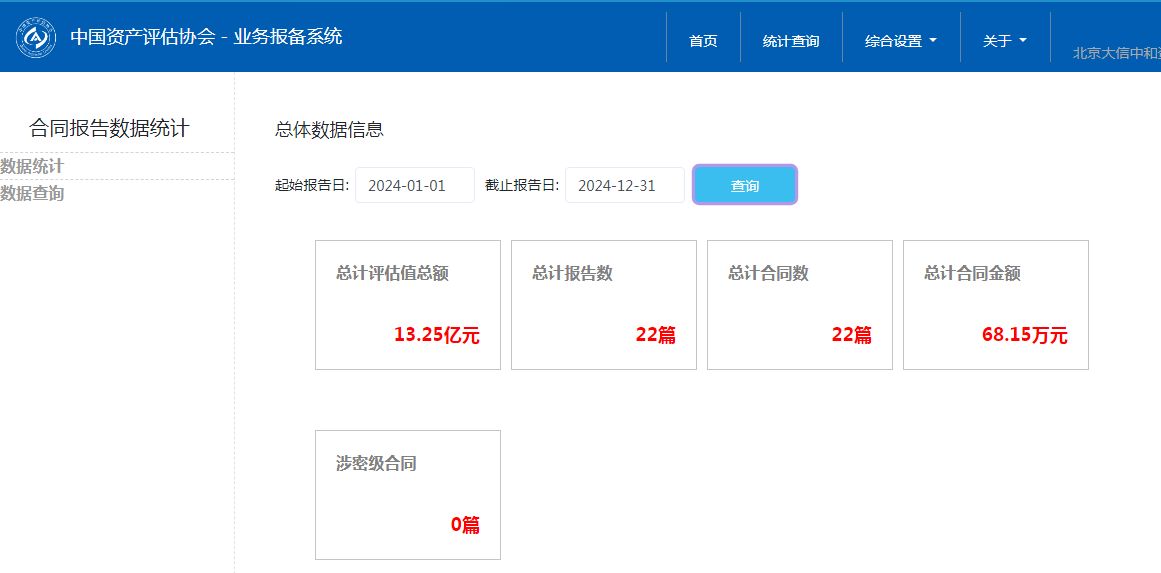
Task: Expand the 关于 dropdown menu
Action: tap(1004, 41)
